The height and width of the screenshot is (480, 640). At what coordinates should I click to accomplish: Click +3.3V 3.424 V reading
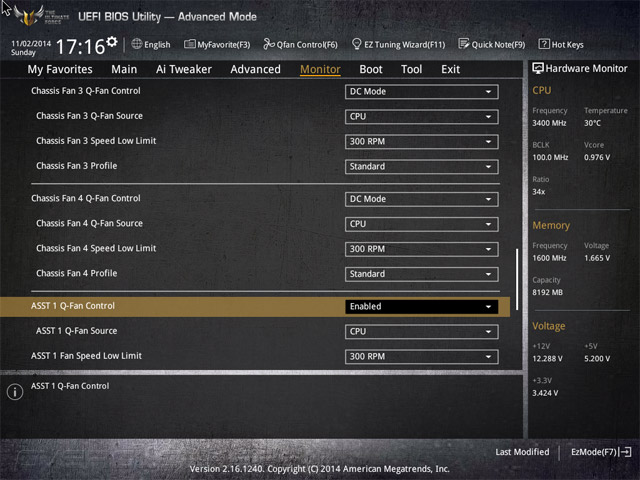pyautogui.click(x=545, y=393)
